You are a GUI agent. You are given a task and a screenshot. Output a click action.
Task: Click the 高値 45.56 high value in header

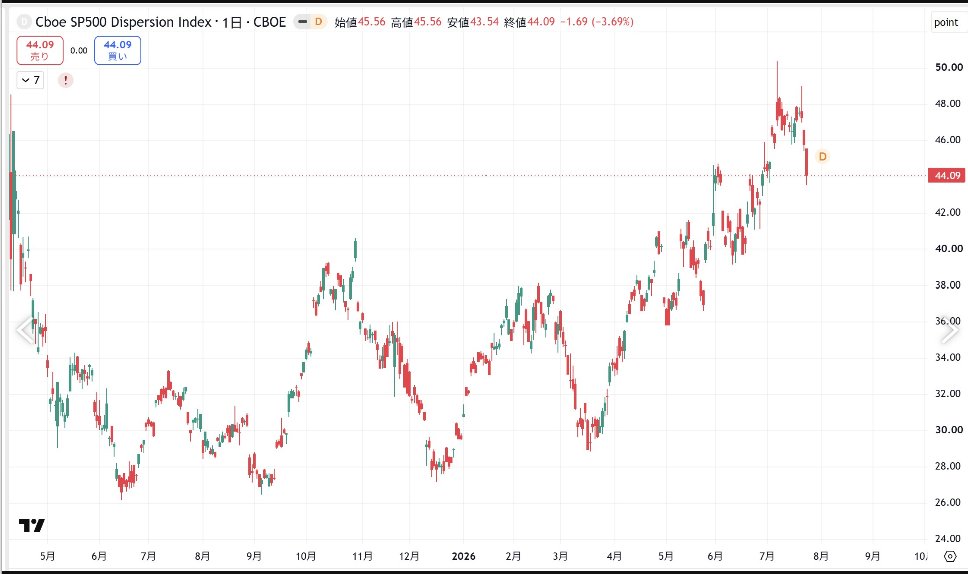[x=416, y=22]
